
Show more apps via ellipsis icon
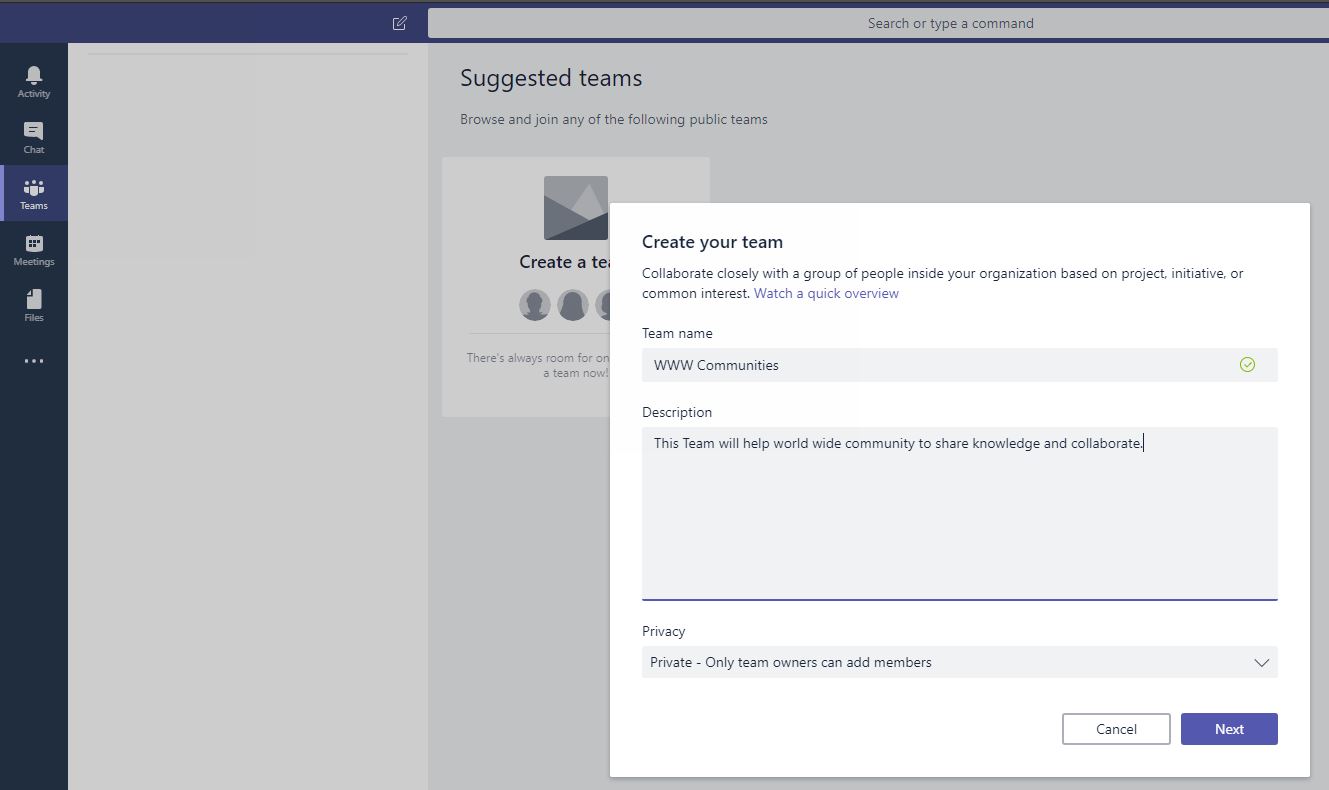[34, 361]
